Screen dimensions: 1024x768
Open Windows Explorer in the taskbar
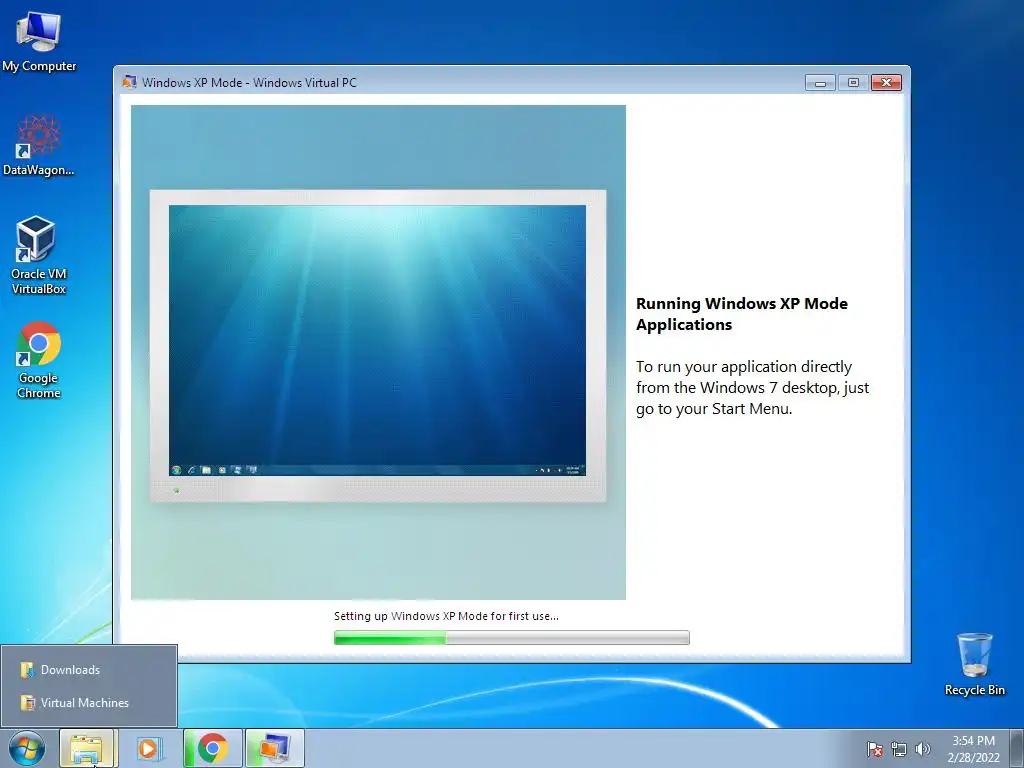point(87,748)
